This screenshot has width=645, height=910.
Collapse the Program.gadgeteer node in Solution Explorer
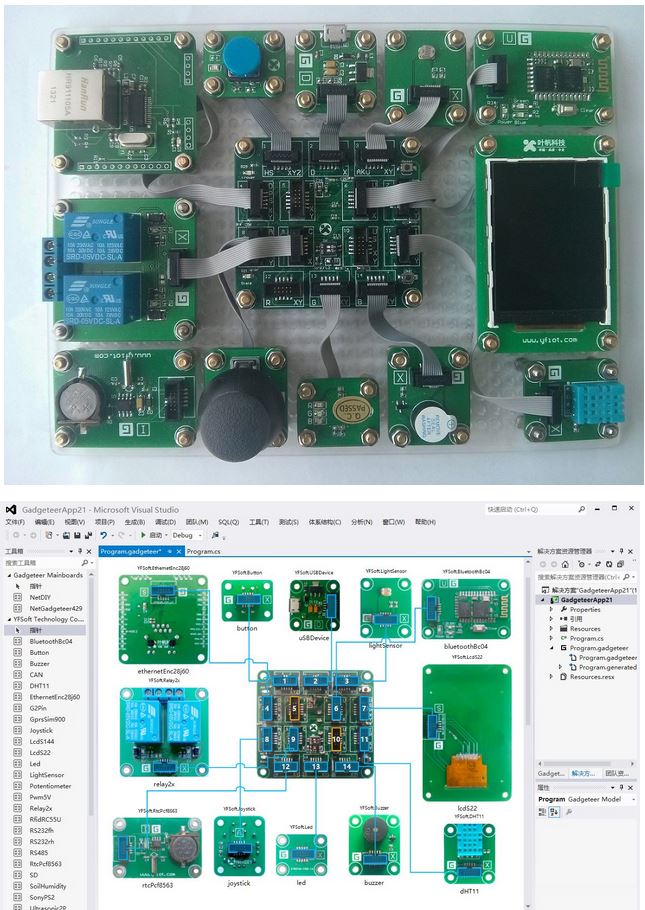pos(551,648)
